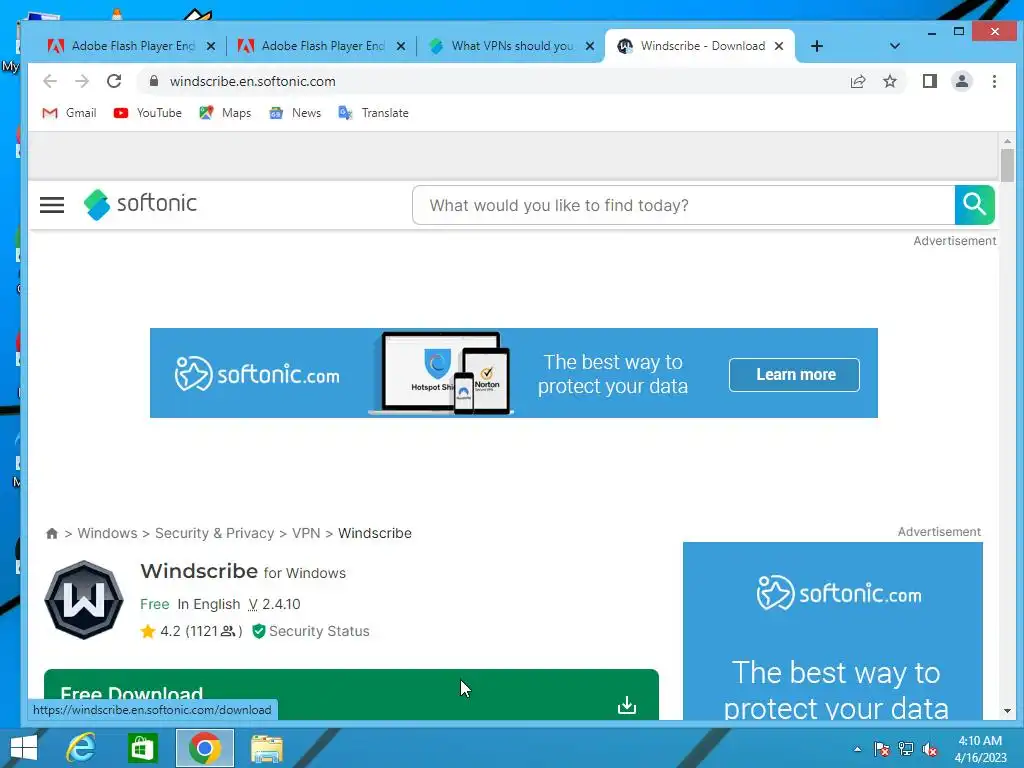1024x768 pixels.
Task: Bookmark this page with the star icon
Action: tap(889, 81)
